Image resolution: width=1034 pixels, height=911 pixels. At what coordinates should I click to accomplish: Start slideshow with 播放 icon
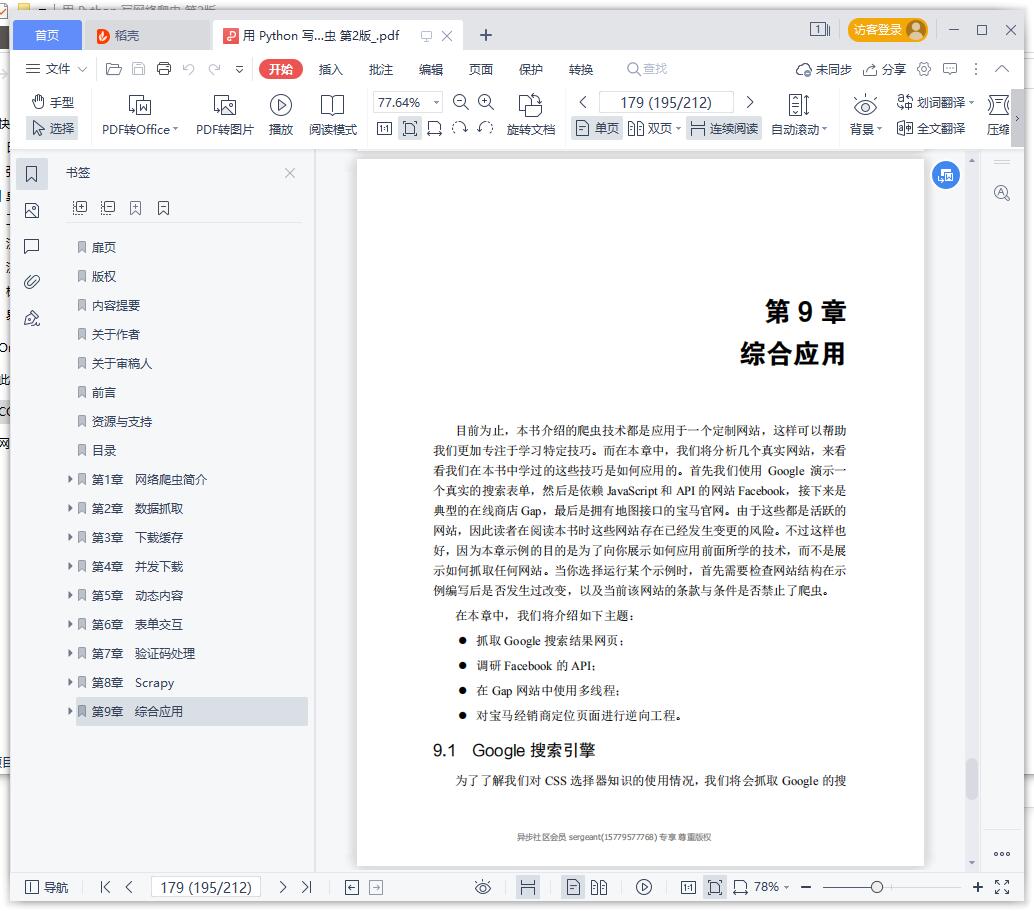coord(281,115)
